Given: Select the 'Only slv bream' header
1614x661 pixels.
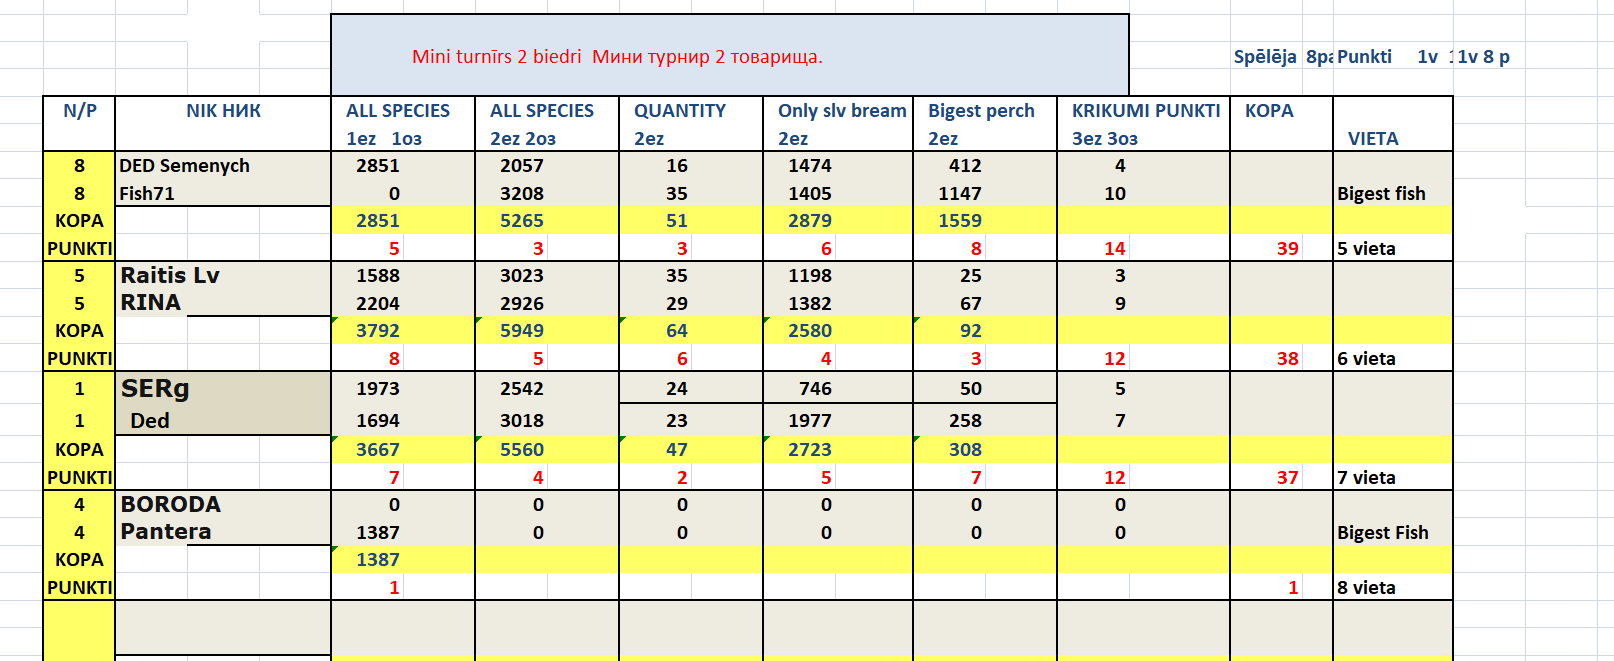Looking at the screenshot, I should click(x=842, y=111).
